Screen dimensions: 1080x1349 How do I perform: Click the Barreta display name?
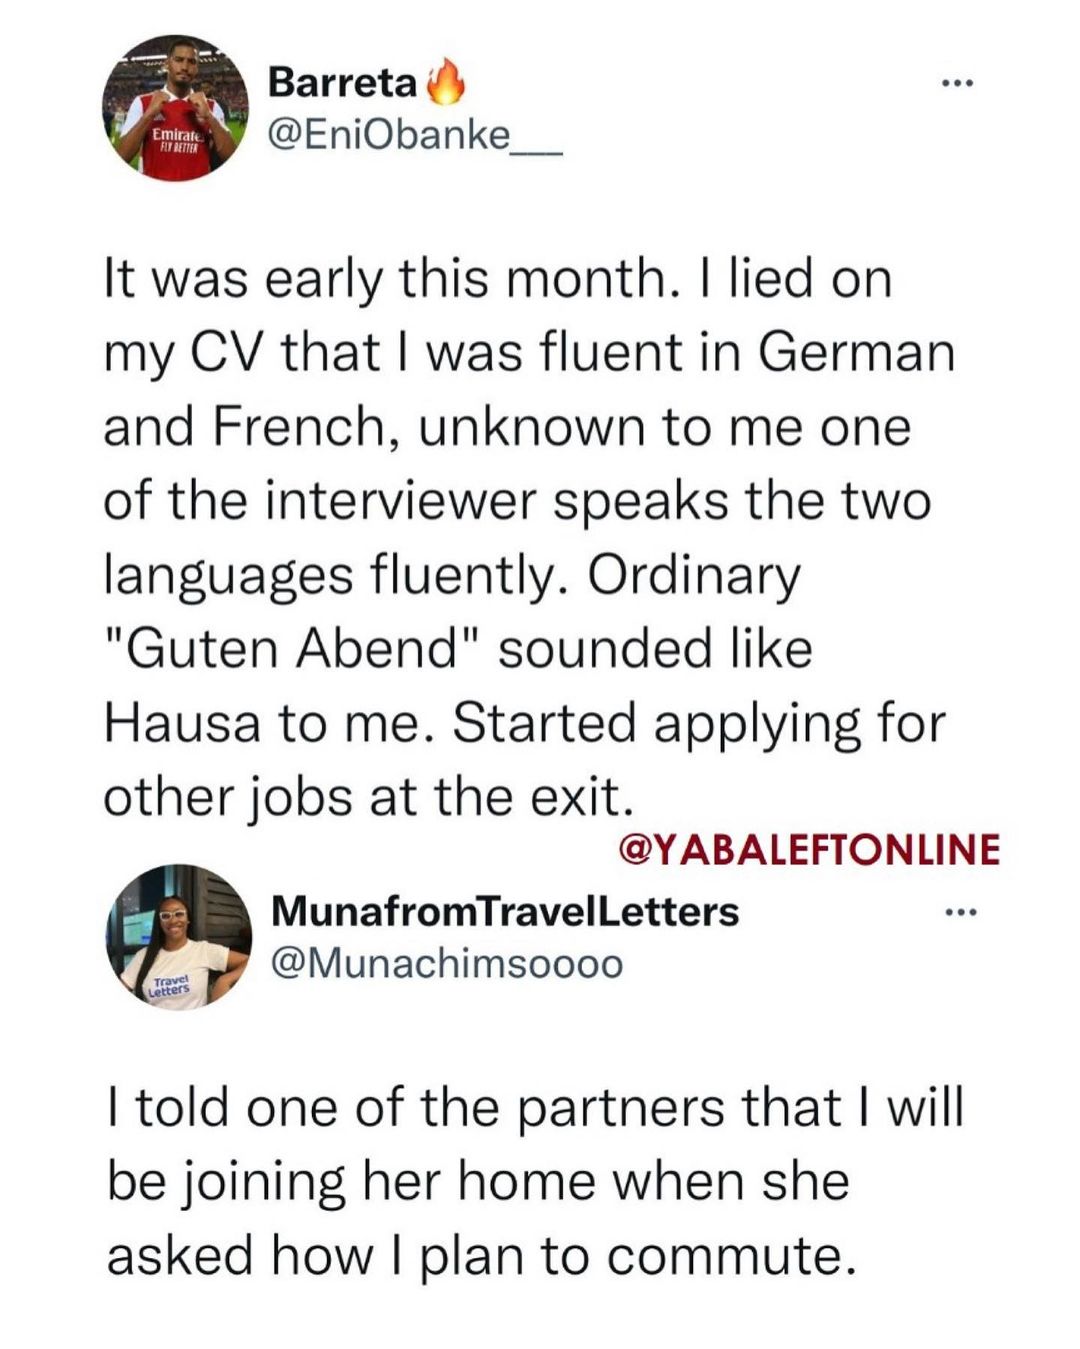coord(343,82)
